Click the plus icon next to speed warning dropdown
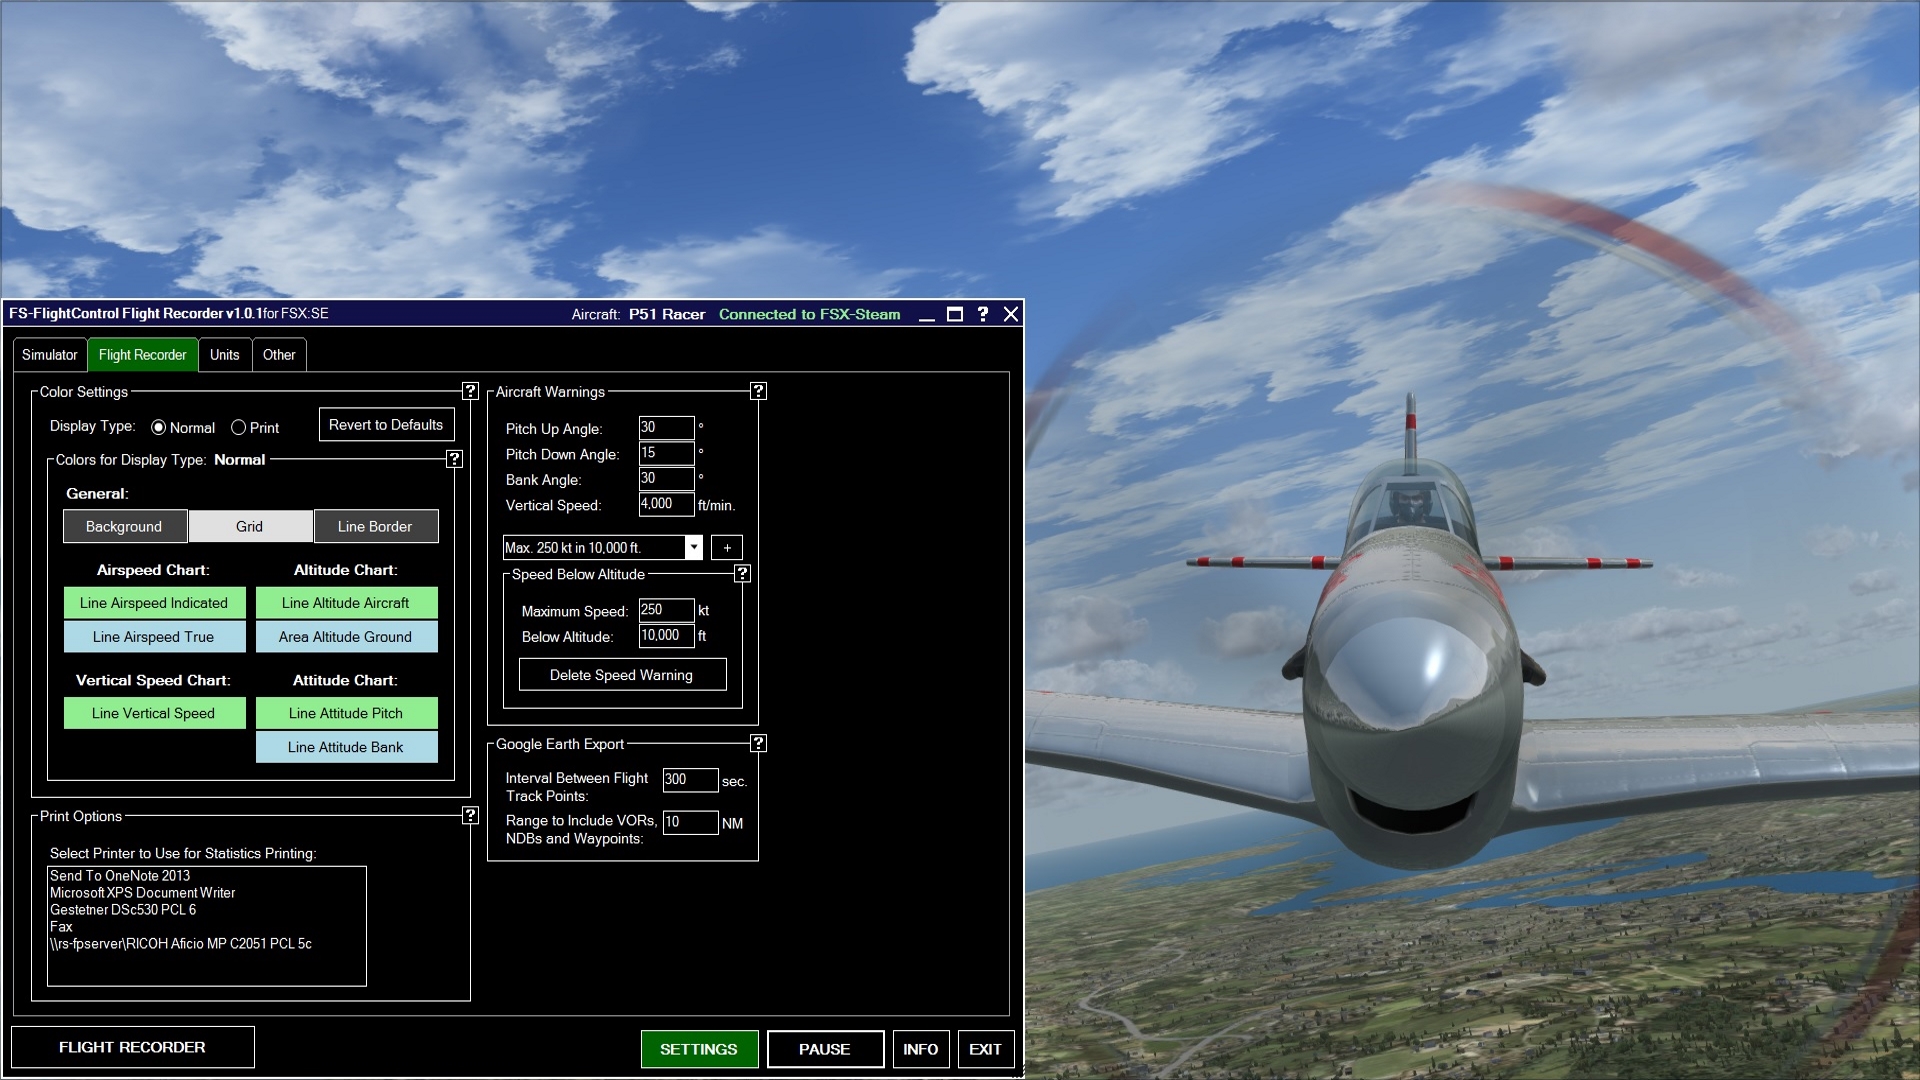1920x1080 pixels. coord(727,546)
